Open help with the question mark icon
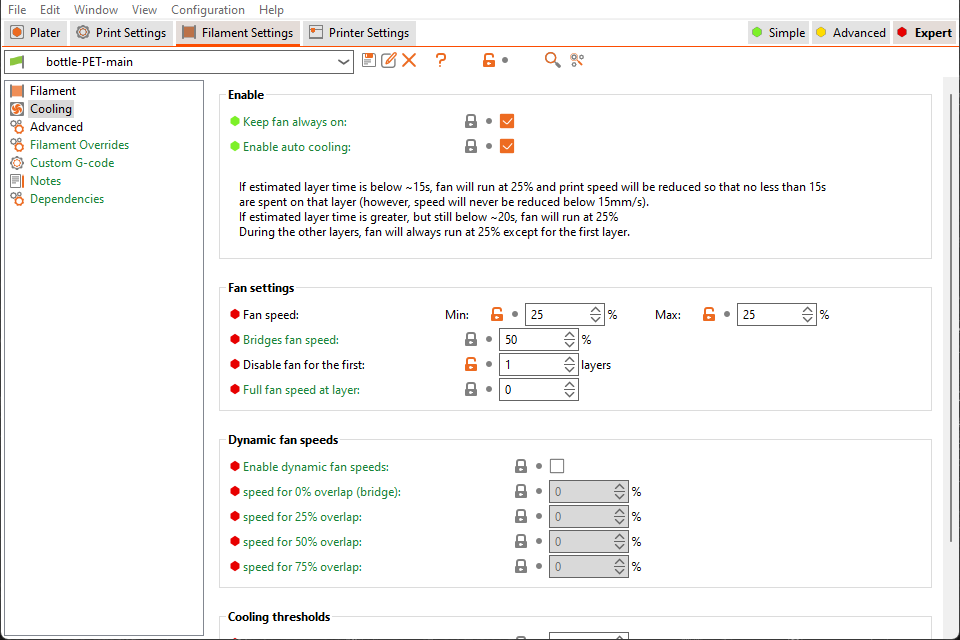Viewport: 960px width, 640px height. tap(441, 60)
